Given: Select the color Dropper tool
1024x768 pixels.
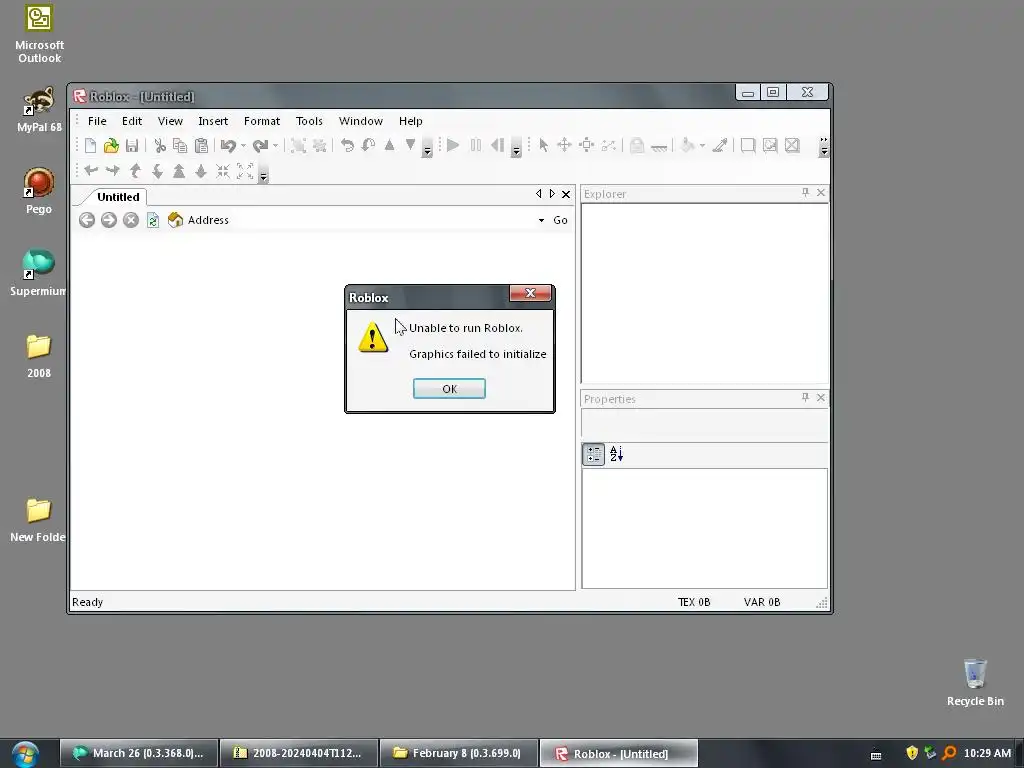Looking at the screenshot, I should pos(720,145).
